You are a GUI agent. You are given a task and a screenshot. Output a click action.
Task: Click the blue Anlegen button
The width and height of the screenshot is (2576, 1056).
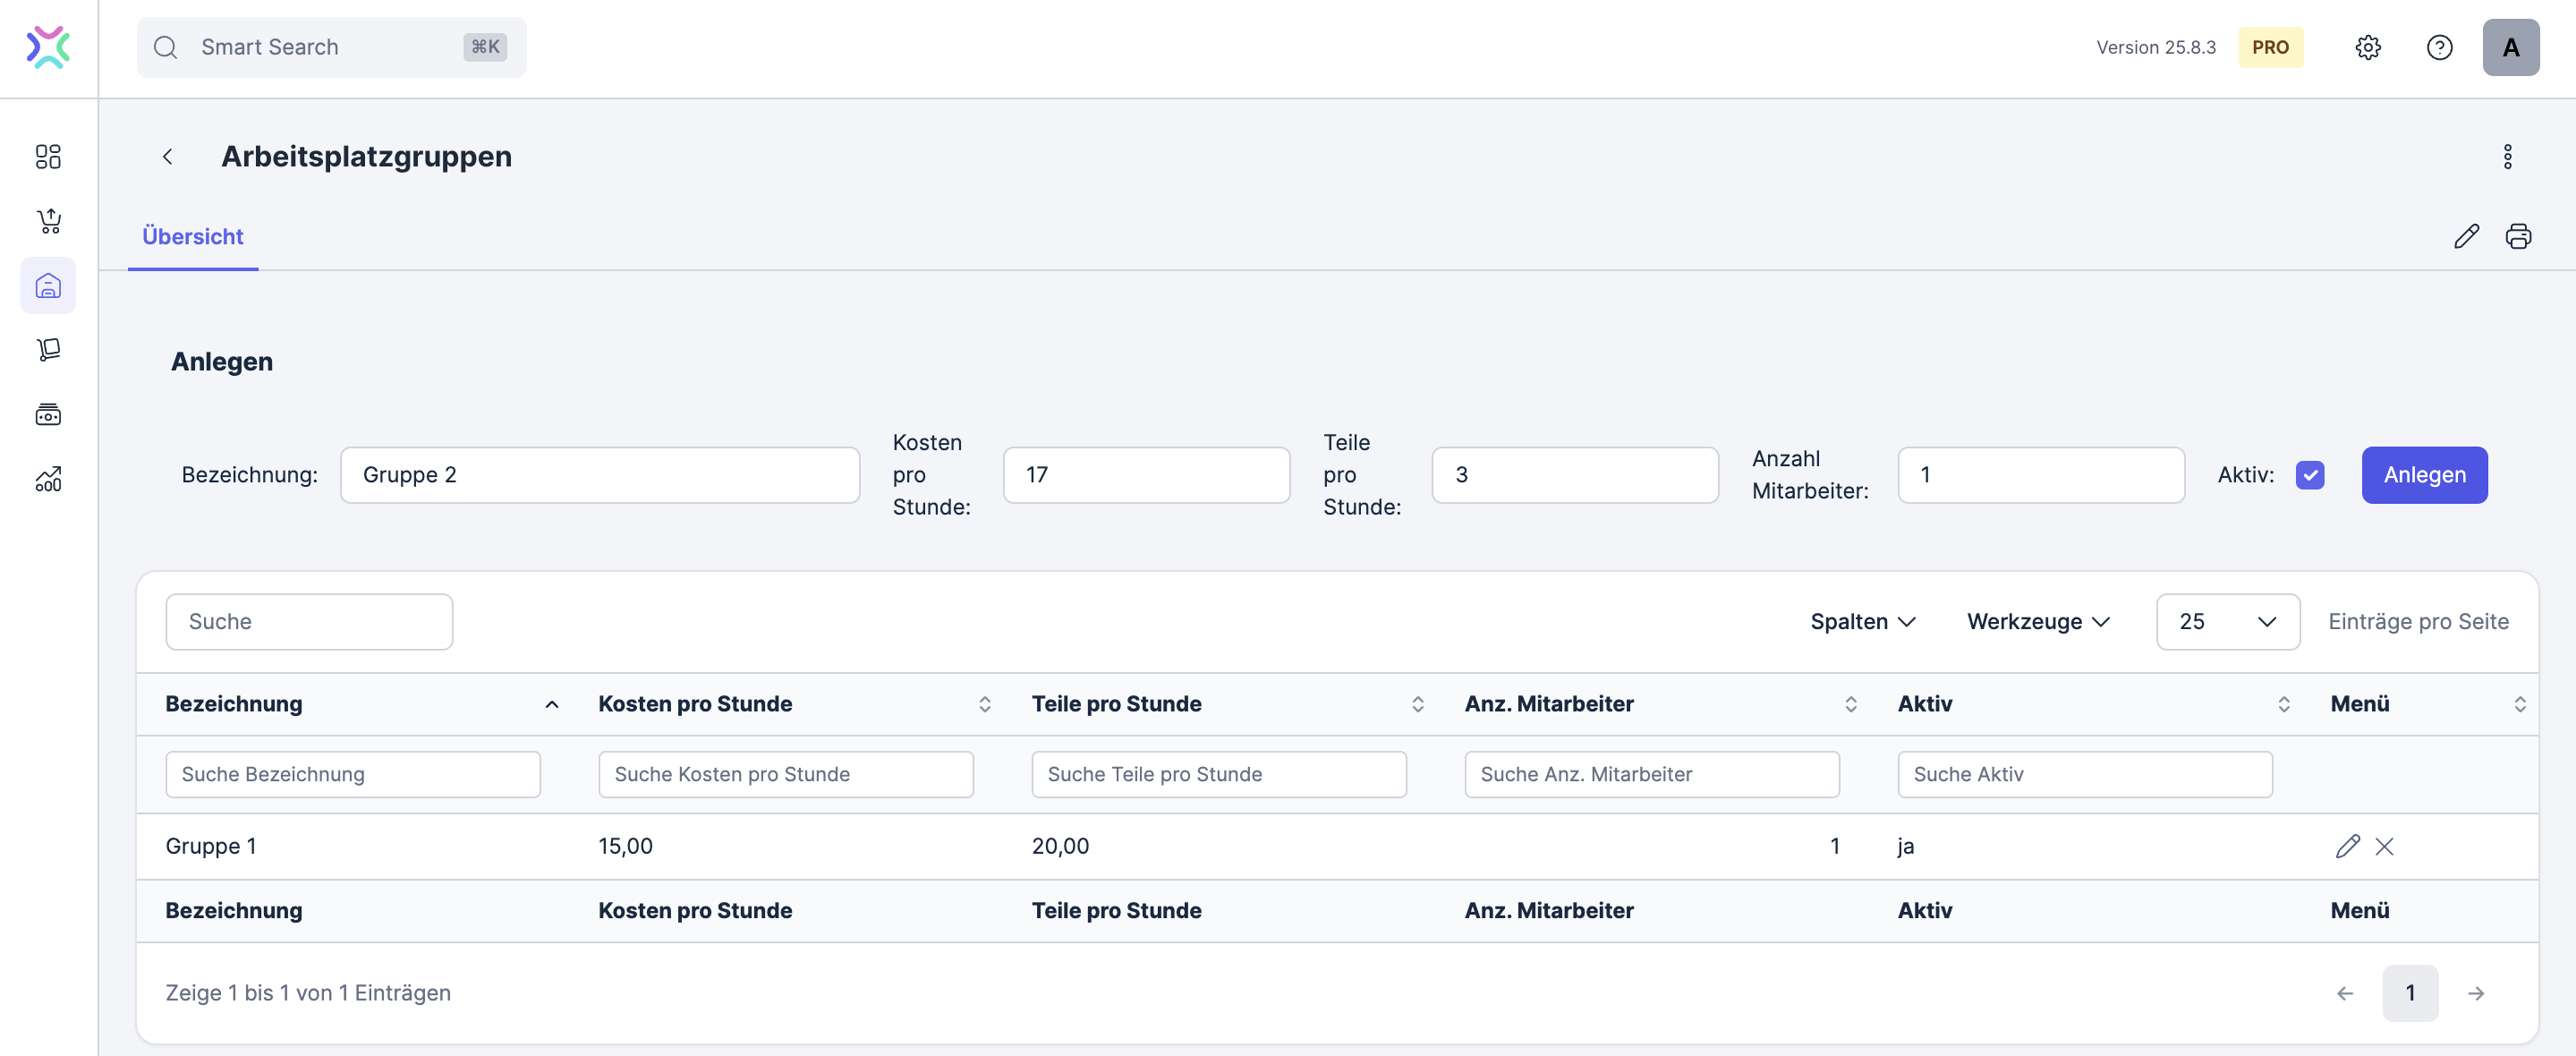pyautogui.click(x=2423, y=475)
